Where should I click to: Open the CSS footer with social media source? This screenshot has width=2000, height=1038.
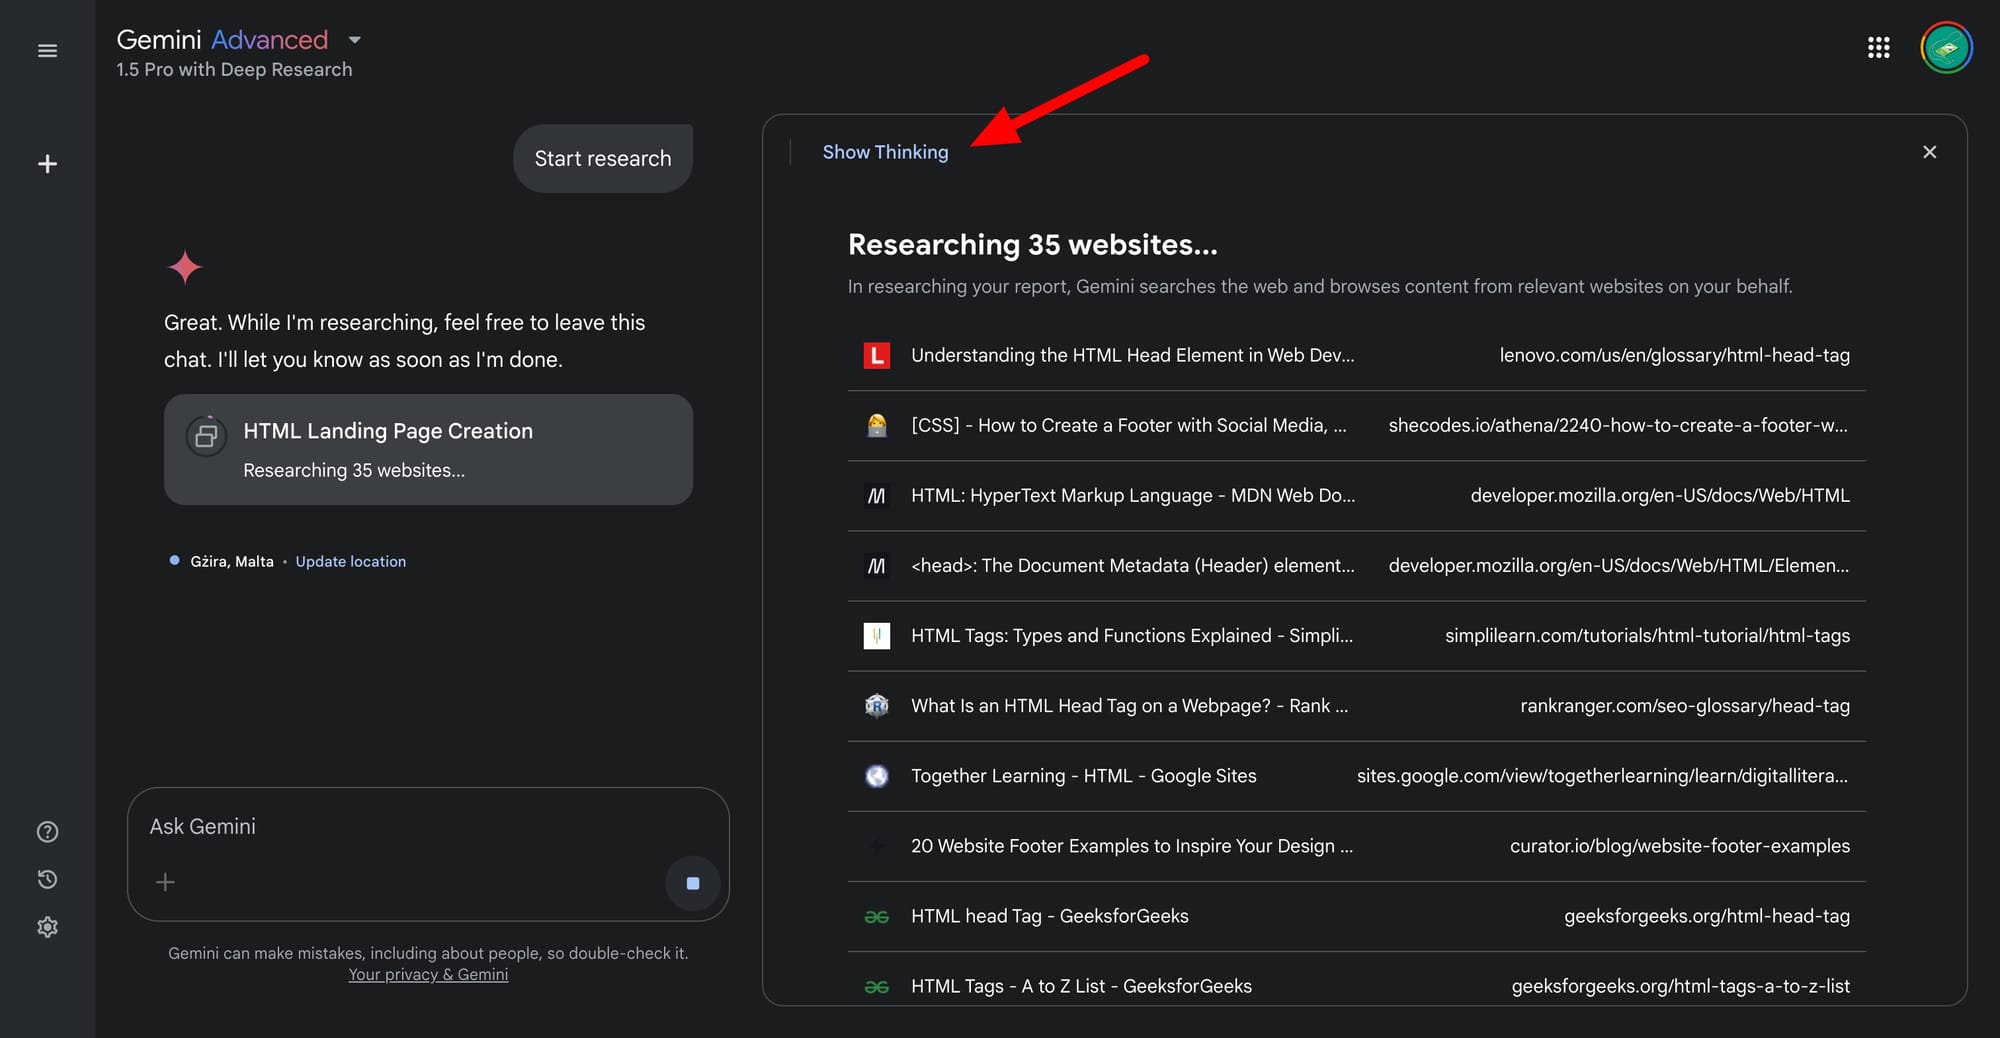coord(1129,425)
